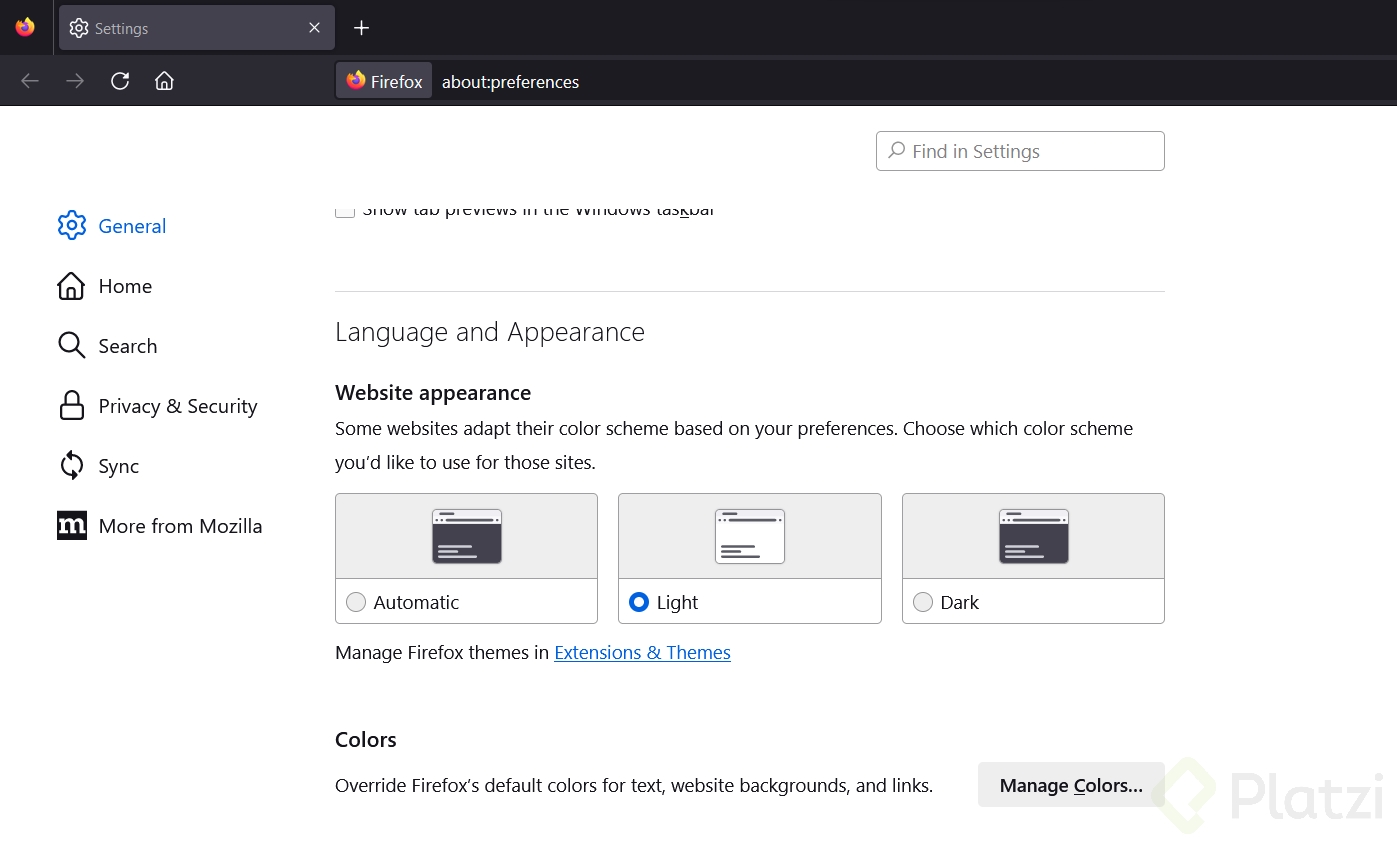Screen dimensions: 1397x843
Task: Toggle the tab previews in taskbar checkbox
Action: tap(345, 210)
